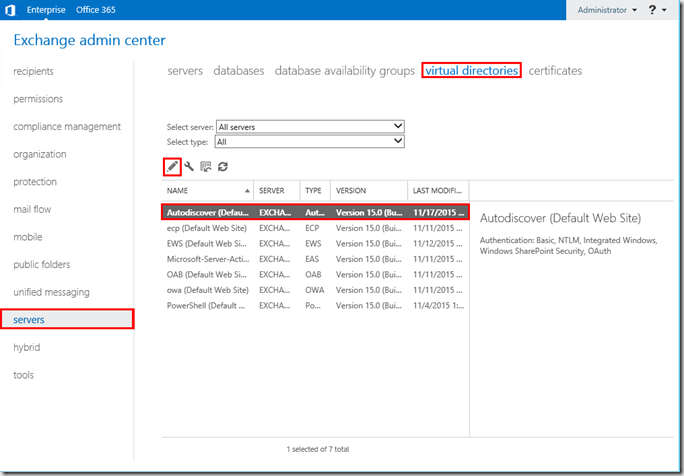The height and width of the screenshot is (476, 684).
Task: Switch to the databases tab
Action: [238, 71]
